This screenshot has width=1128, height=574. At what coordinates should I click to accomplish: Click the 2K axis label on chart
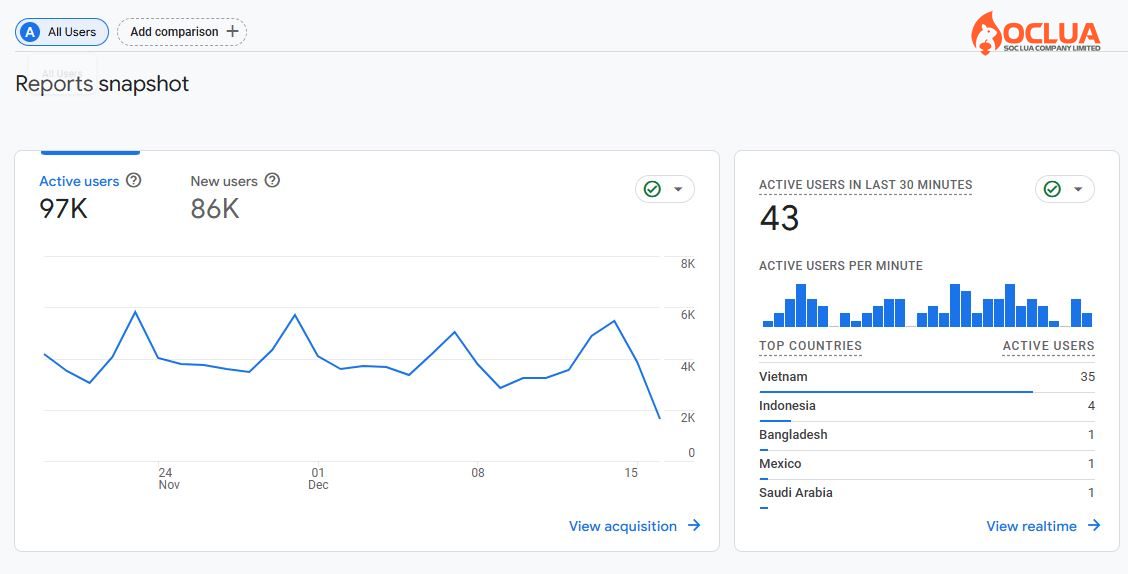[x=688, y=417]
